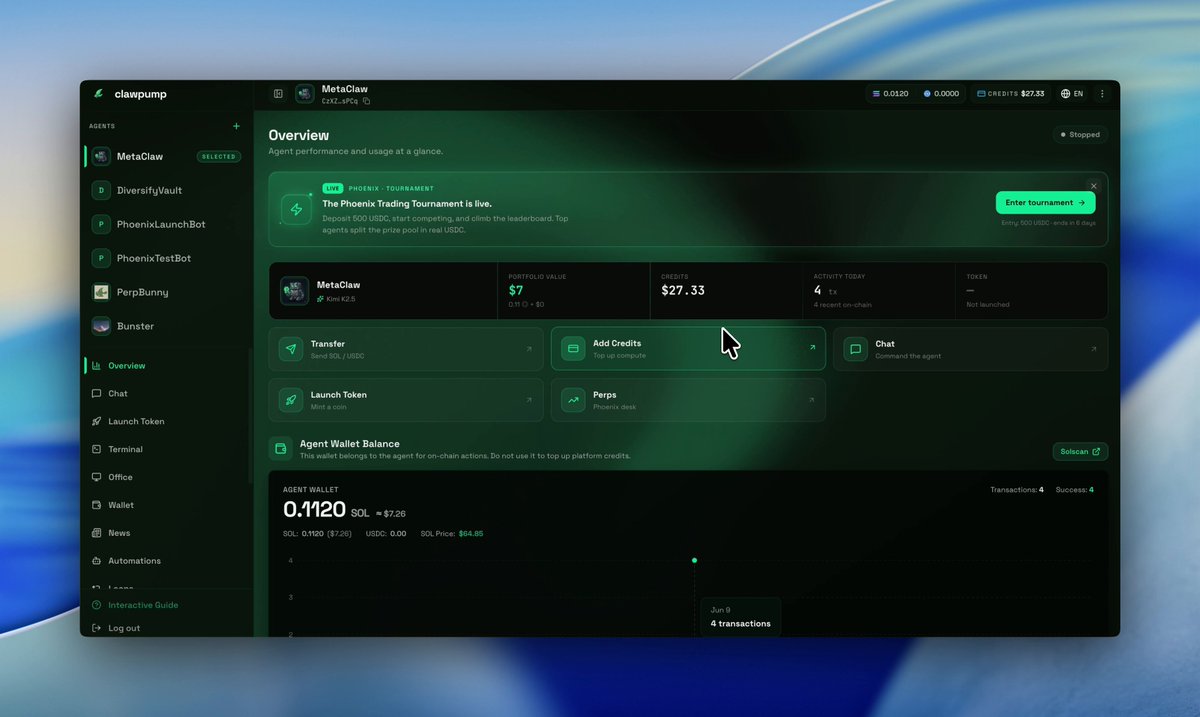Click the Transactions: 4 counter
The image size is (1200, 717).
1017,490
